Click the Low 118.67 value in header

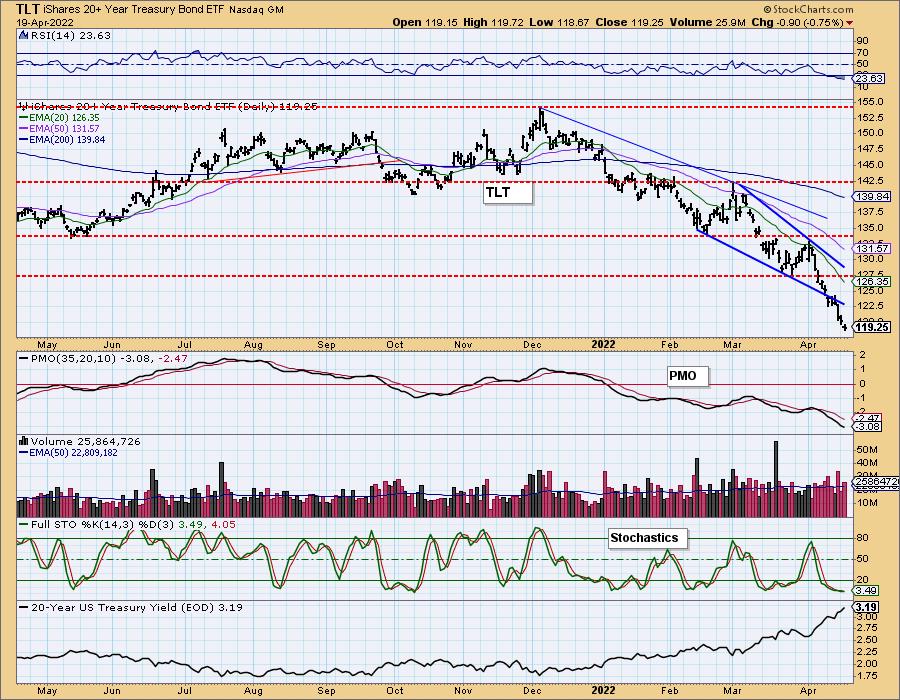[x=557, y=22]
